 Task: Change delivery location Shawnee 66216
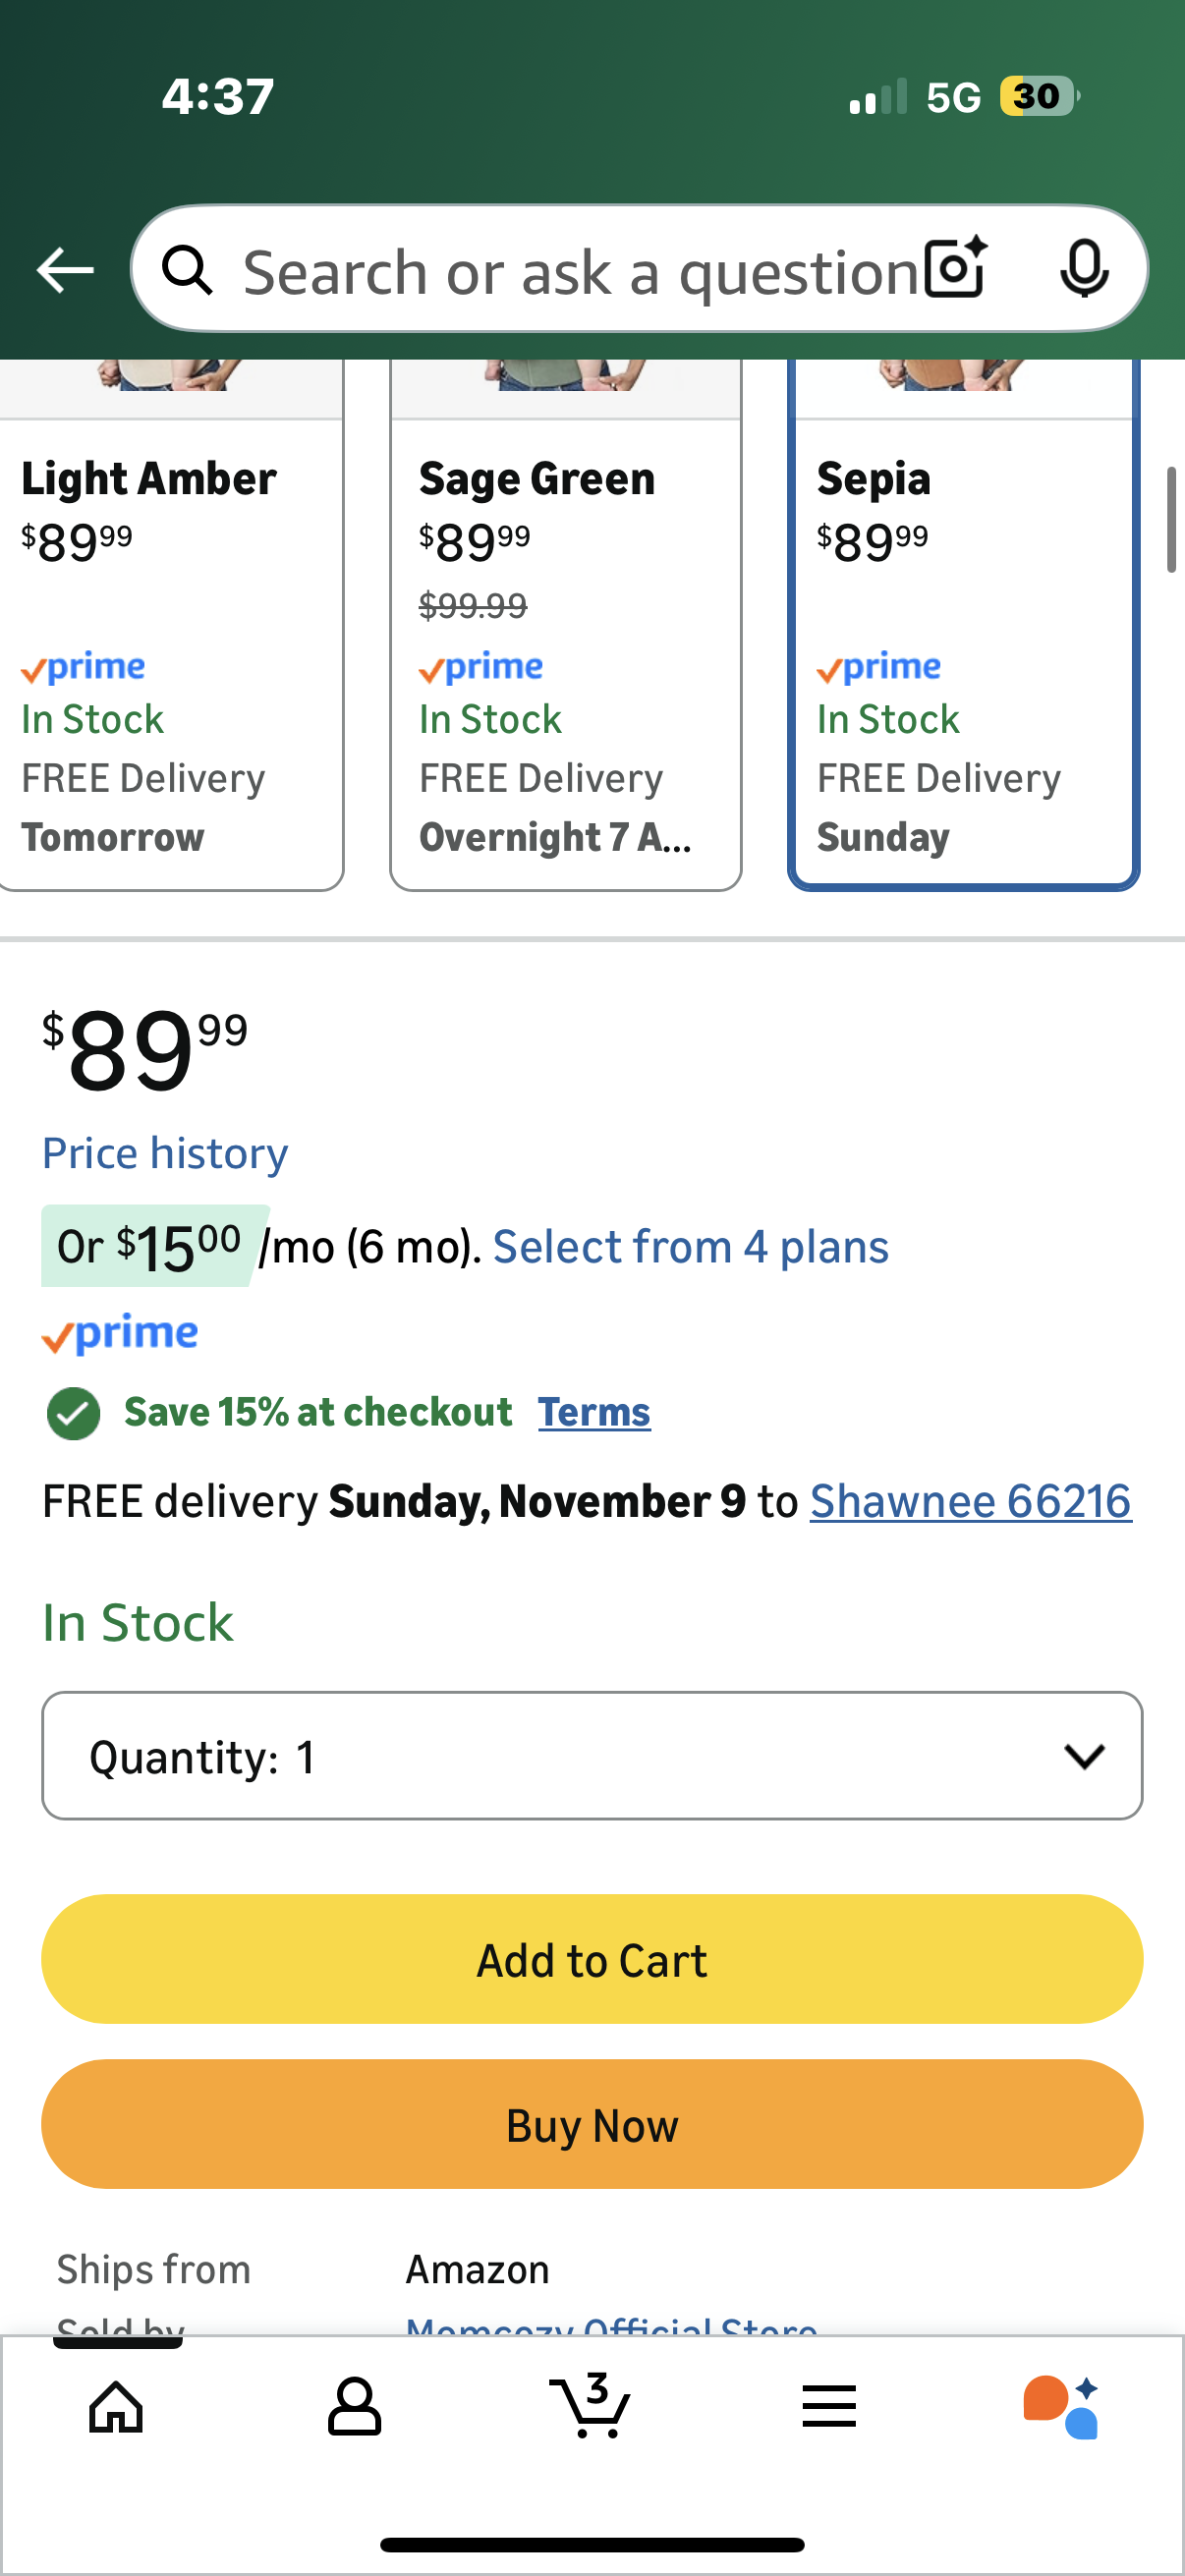[x=970, y=1501]
